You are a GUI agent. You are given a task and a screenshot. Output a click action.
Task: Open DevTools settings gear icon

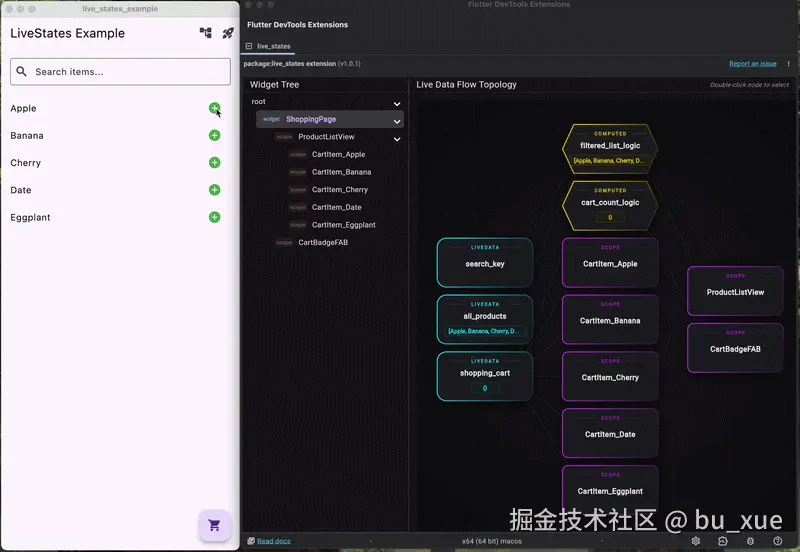[x=695, y=541]
